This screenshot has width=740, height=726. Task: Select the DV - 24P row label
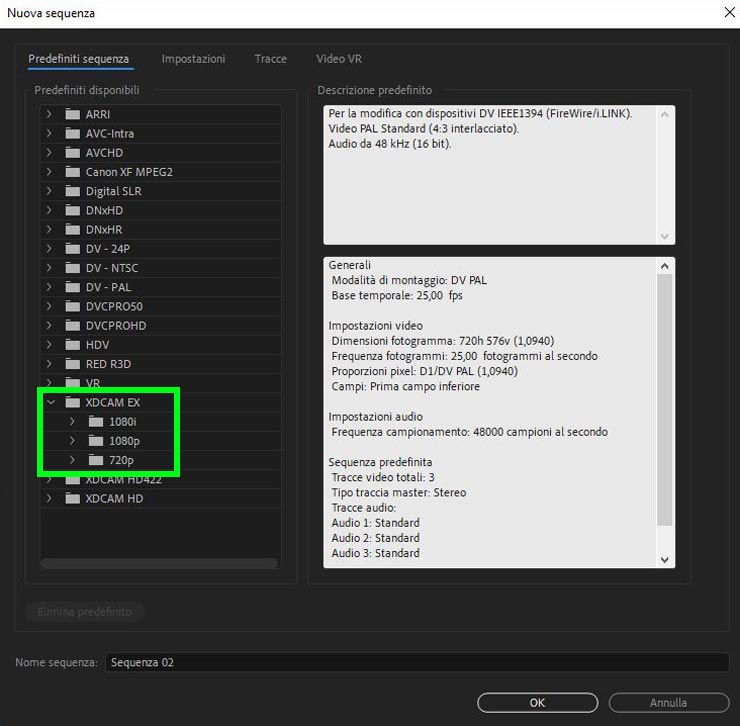[x=108, y=249]
